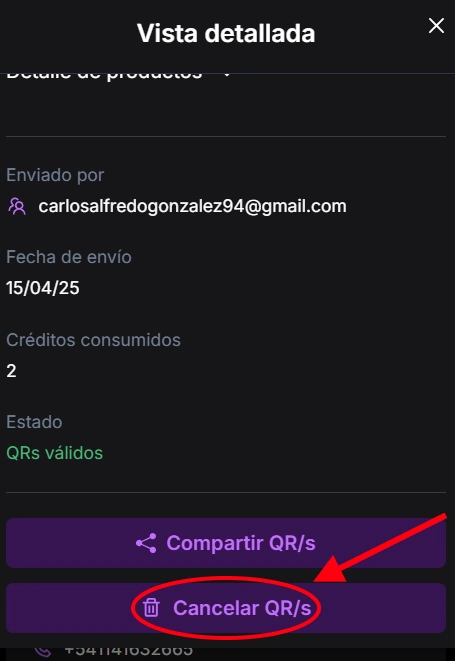
Task: Click the share icon on Compartir QR/s
Action: click(x=146, y=543)
